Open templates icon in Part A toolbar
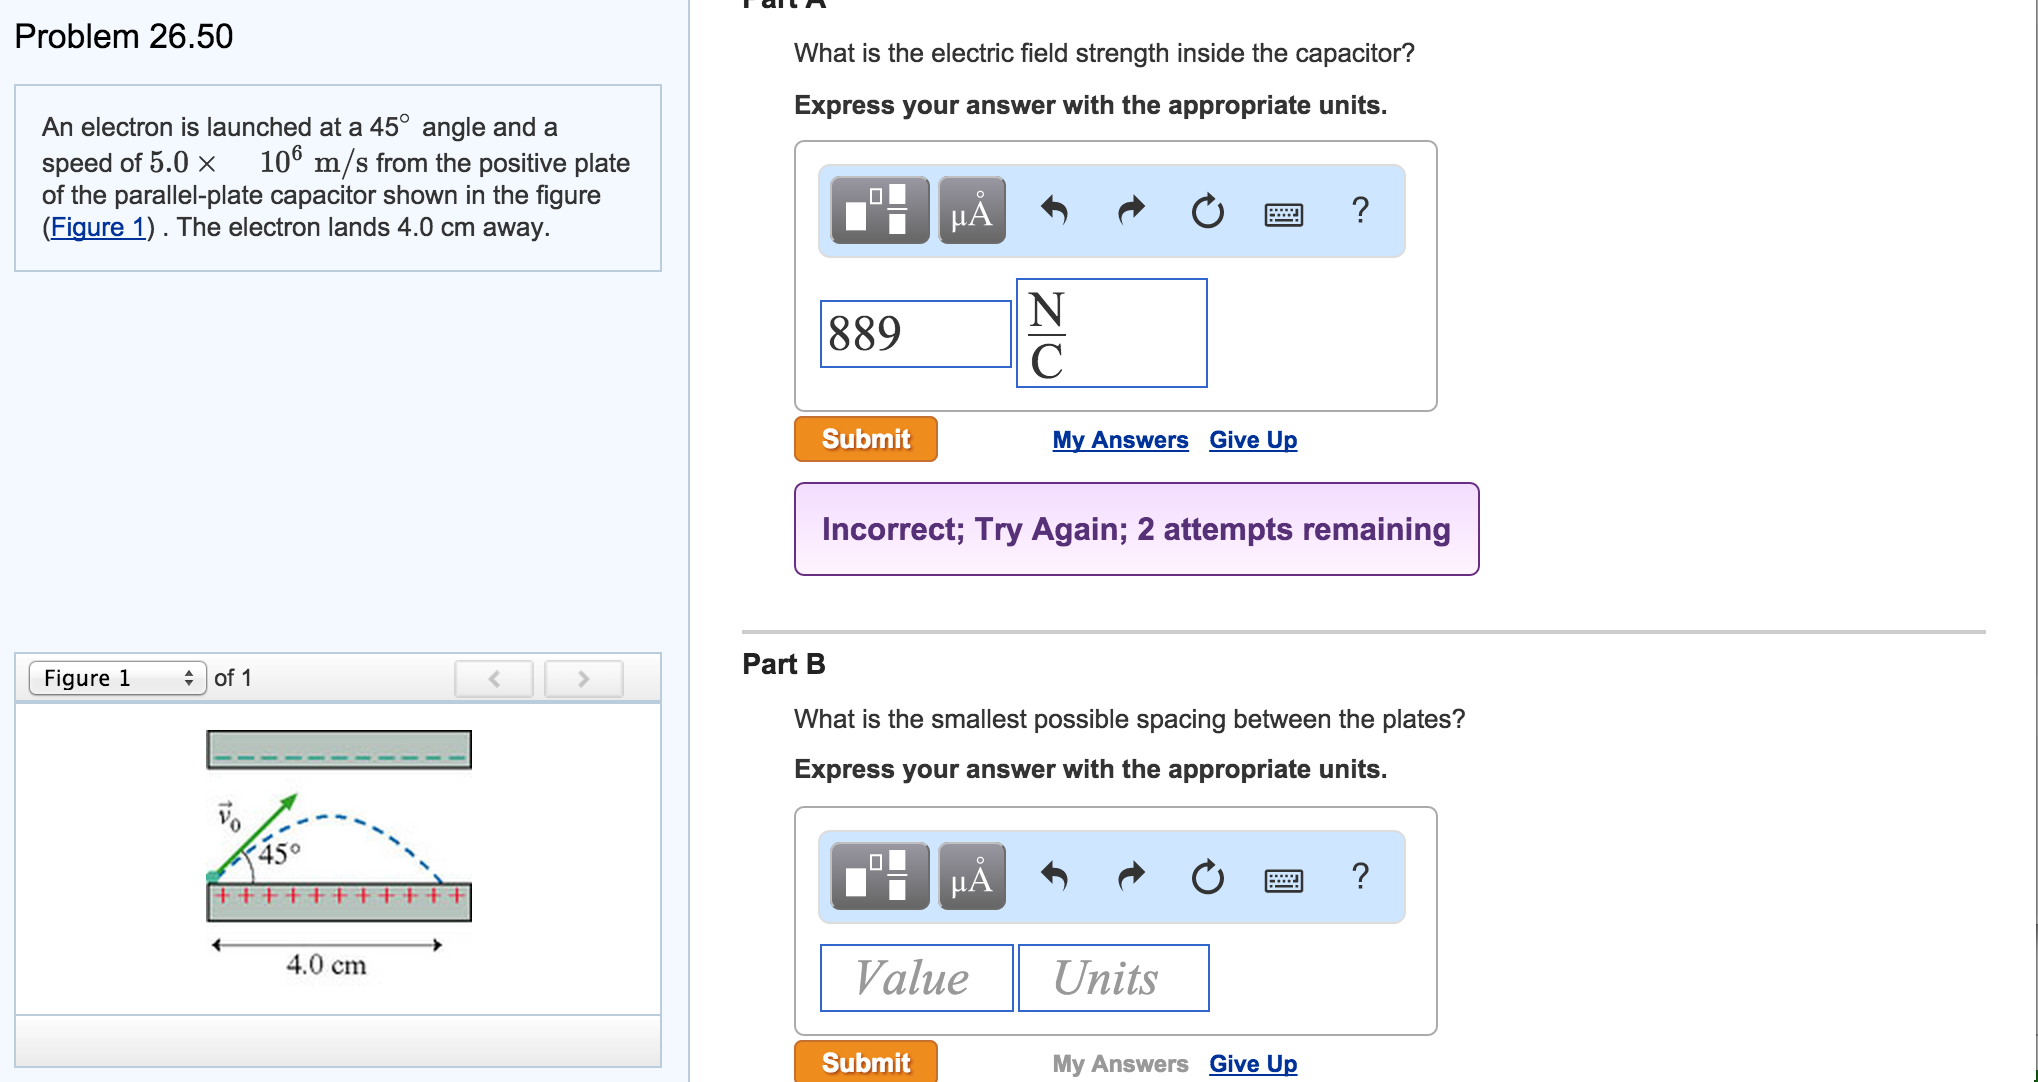The height and width of the screenshot is (1082, 2038). (x=880, y=211)
